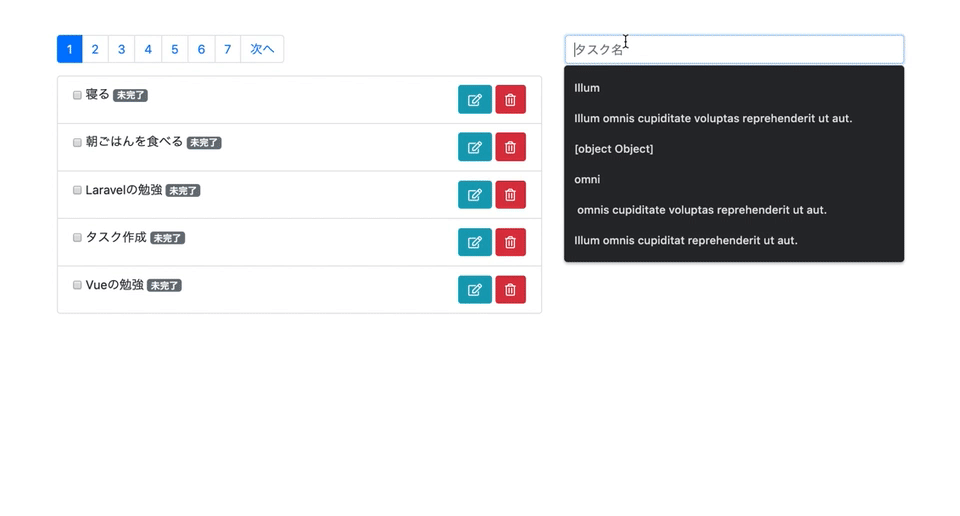Edit the 朝ごはんを食べる task
This screenshot has width=960, height=516.
pos(474,147)
